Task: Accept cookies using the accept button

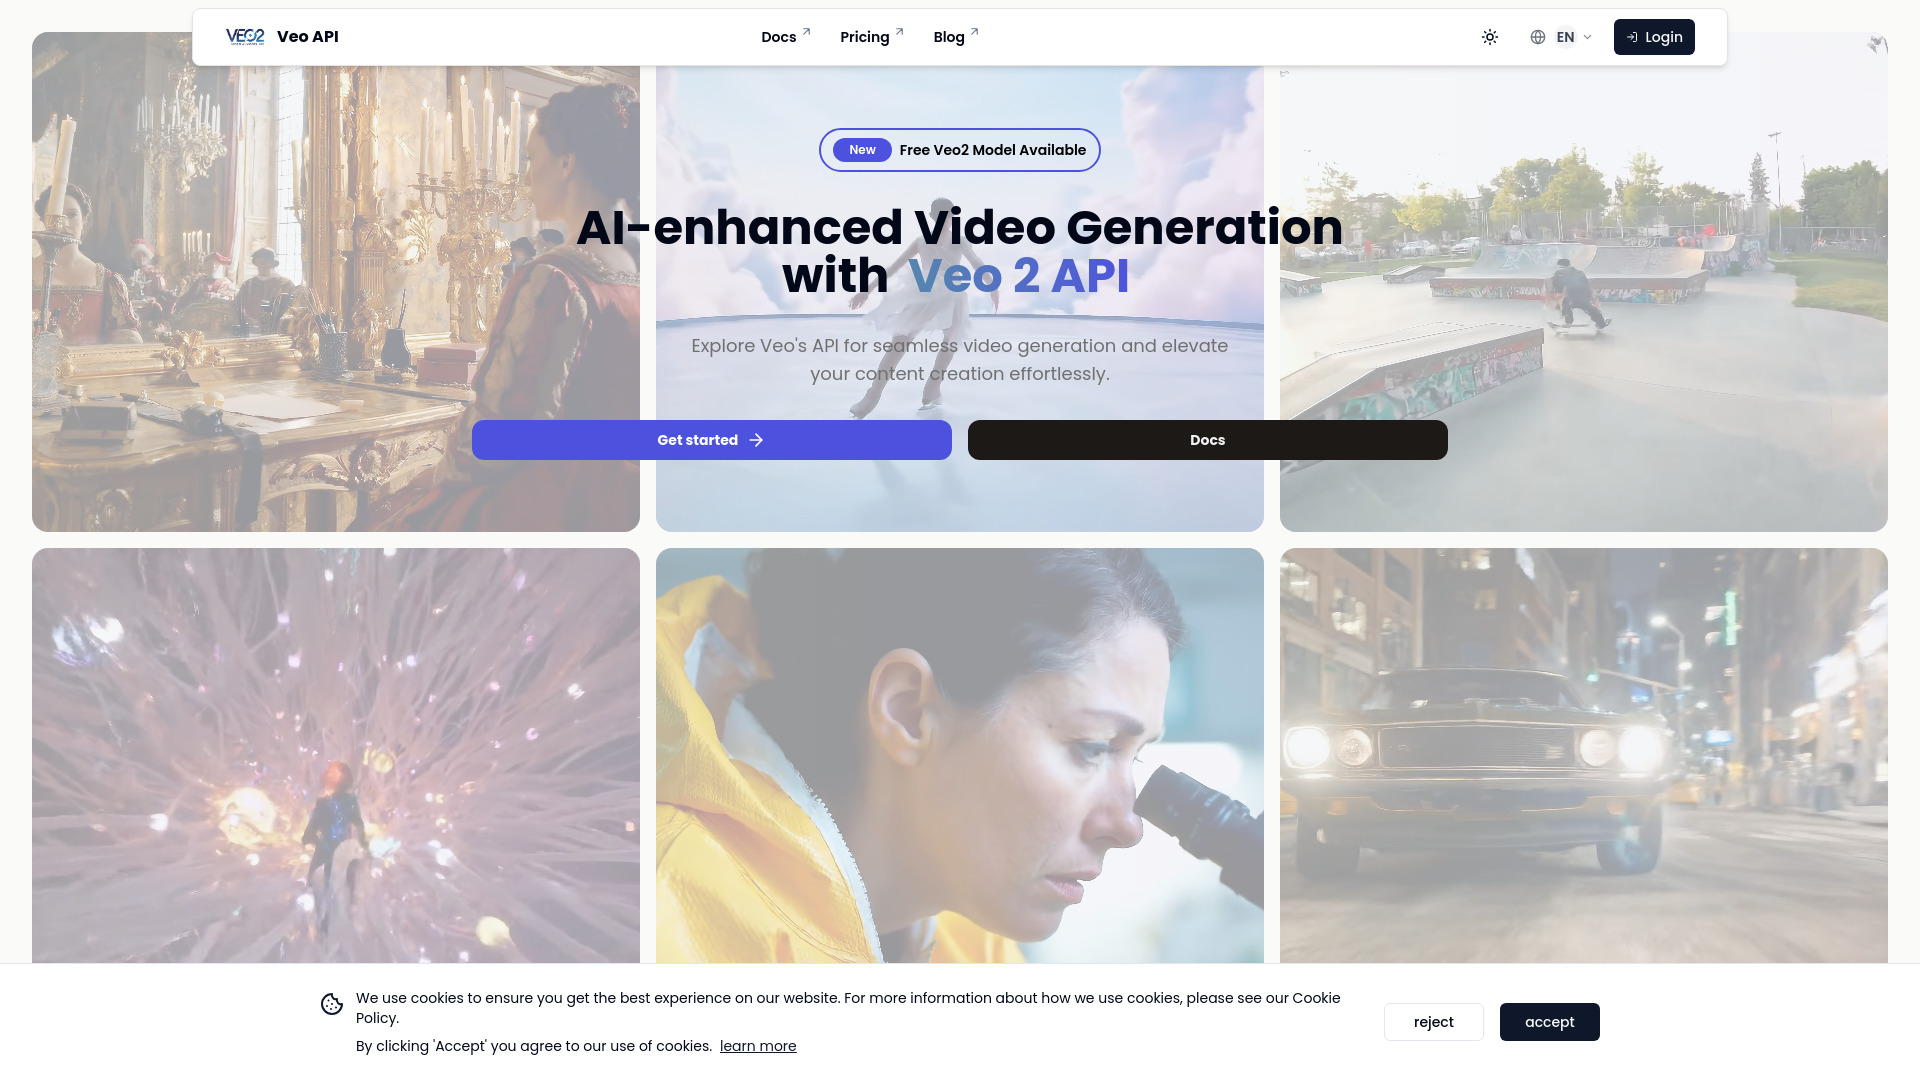Action: (1551, 1022)
